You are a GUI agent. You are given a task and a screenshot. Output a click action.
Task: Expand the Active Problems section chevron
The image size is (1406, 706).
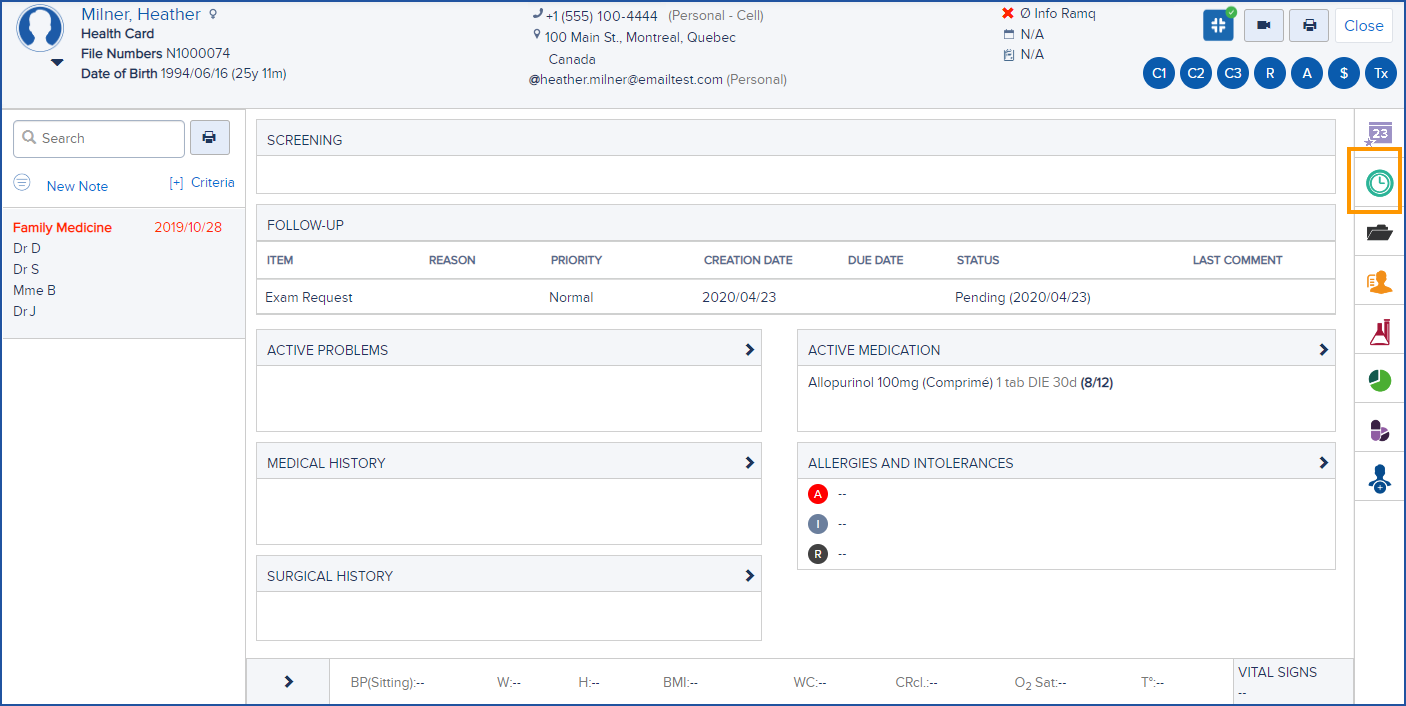(748, 347)
